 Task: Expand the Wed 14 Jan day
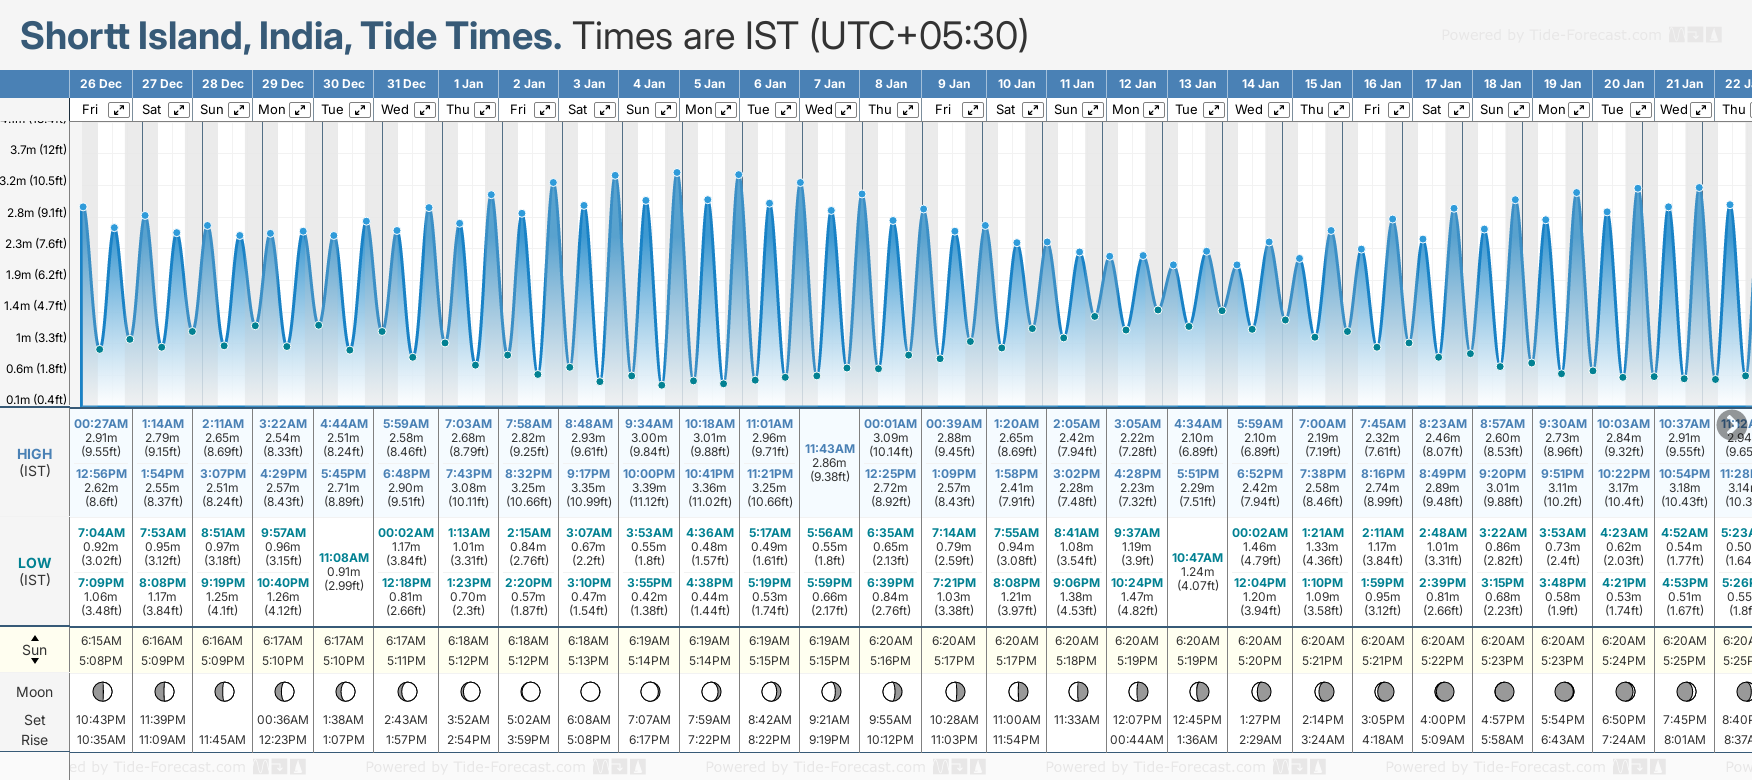click(x=1279, y=110)
